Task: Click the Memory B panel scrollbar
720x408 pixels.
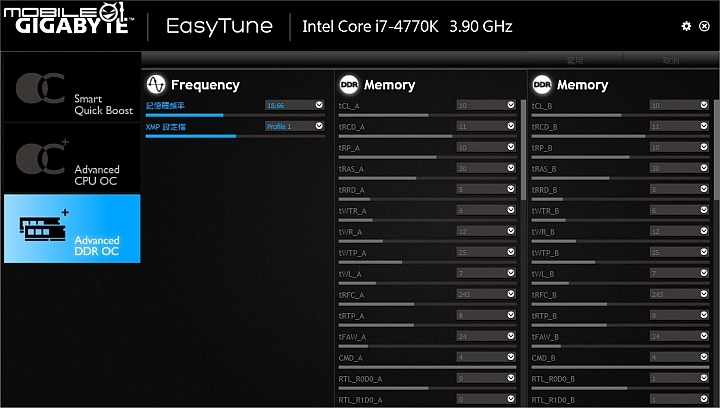Action: (717, 150)
